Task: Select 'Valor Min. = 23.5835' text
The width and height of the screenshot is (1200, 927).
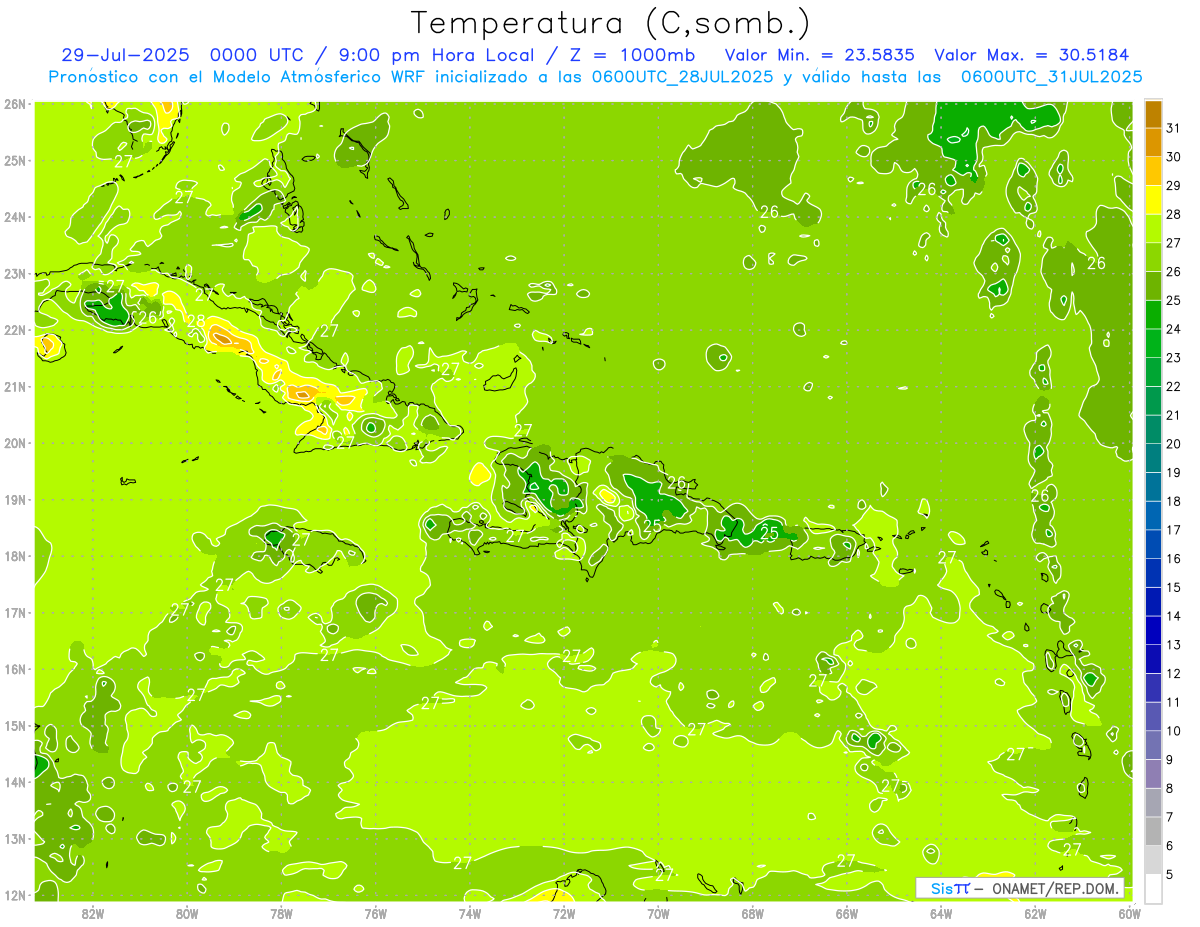Action: 821,55
